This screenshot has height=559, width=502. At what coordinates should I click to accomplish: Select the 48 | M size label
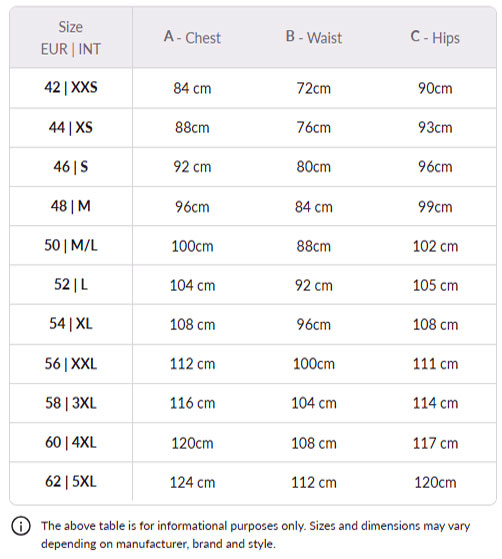[x=71, y=206]
